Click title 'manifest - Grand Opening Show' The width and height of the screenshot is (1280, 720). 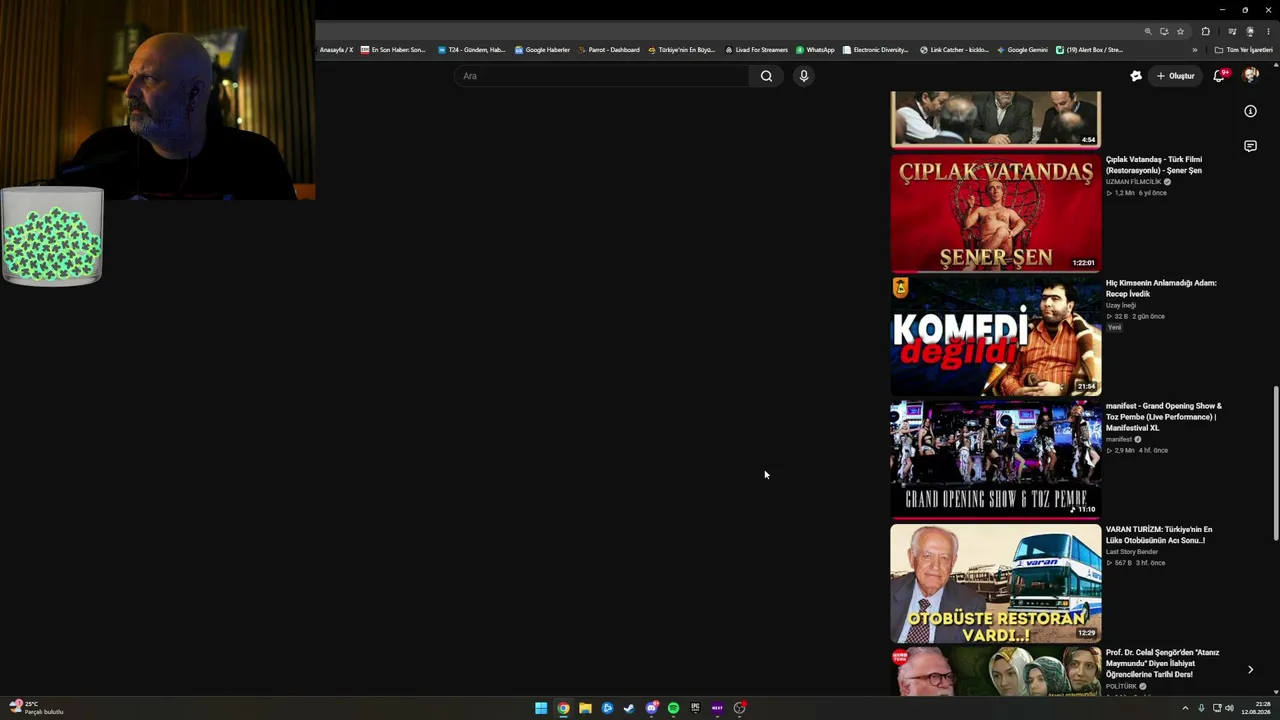[1164, 416]
